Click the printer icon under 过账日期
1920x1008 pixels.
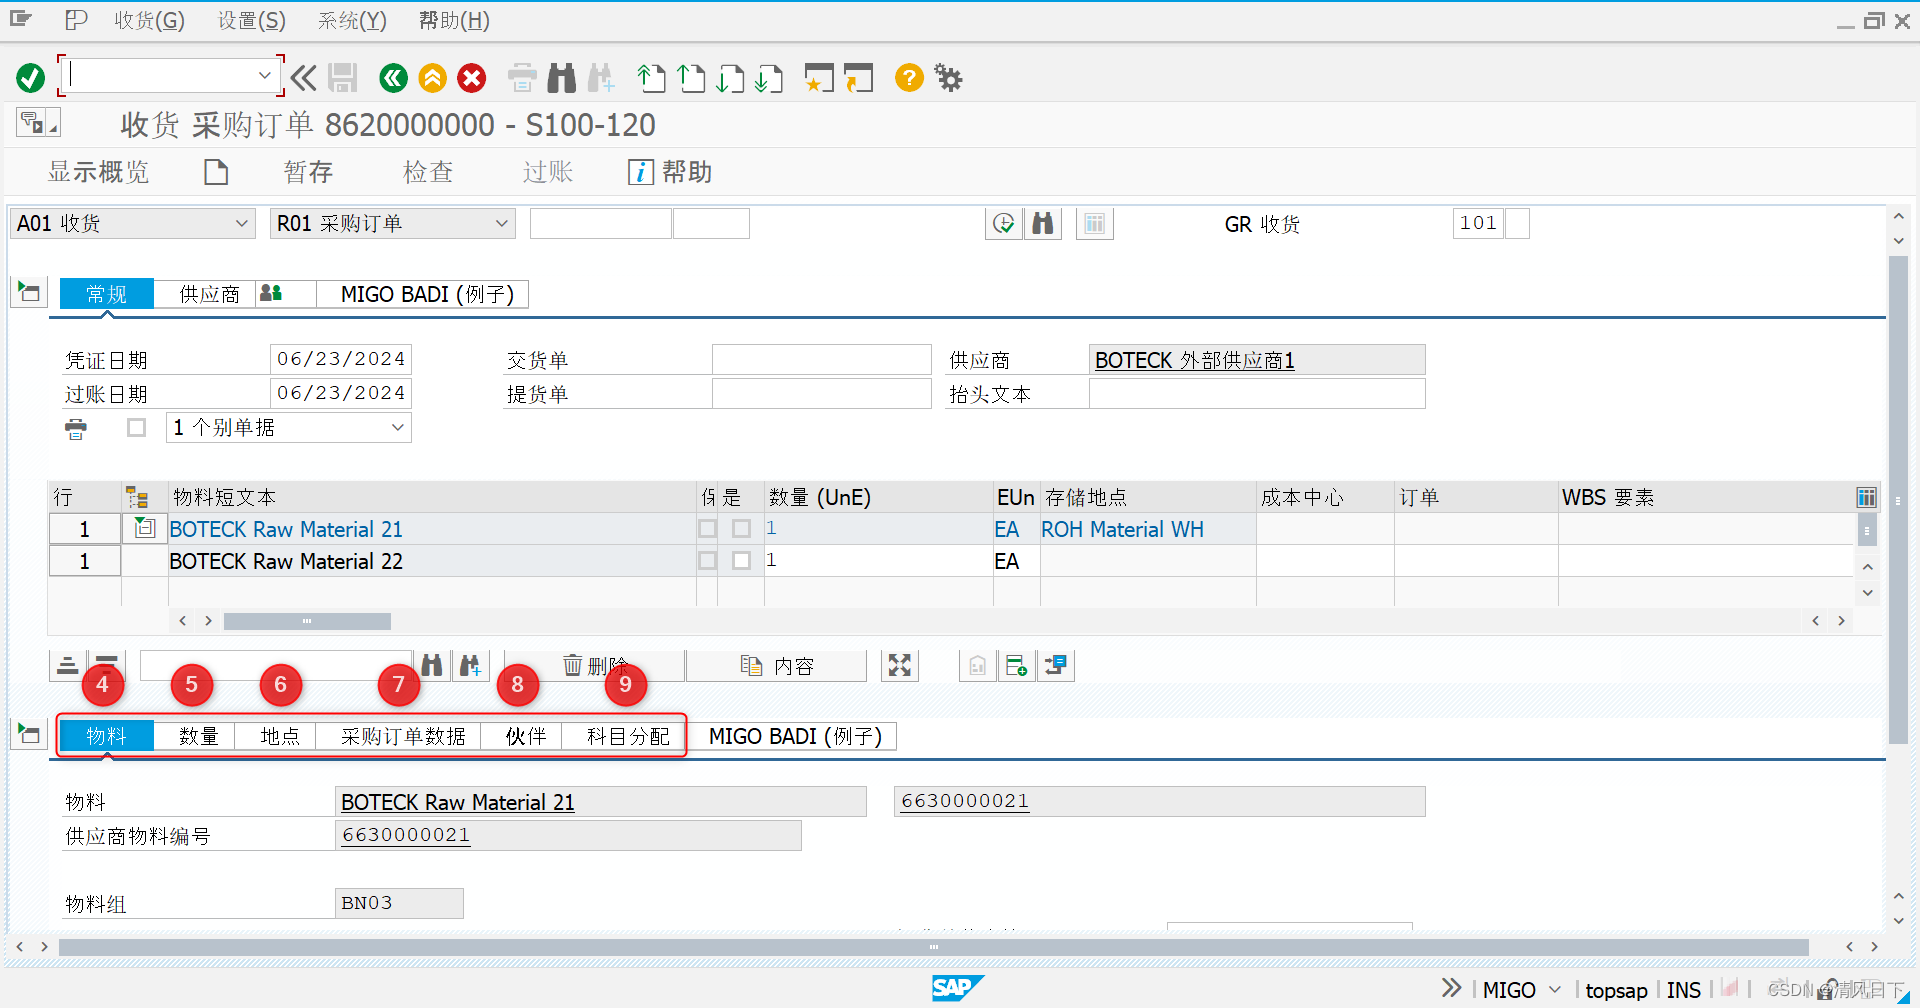(x=76, y=429)
